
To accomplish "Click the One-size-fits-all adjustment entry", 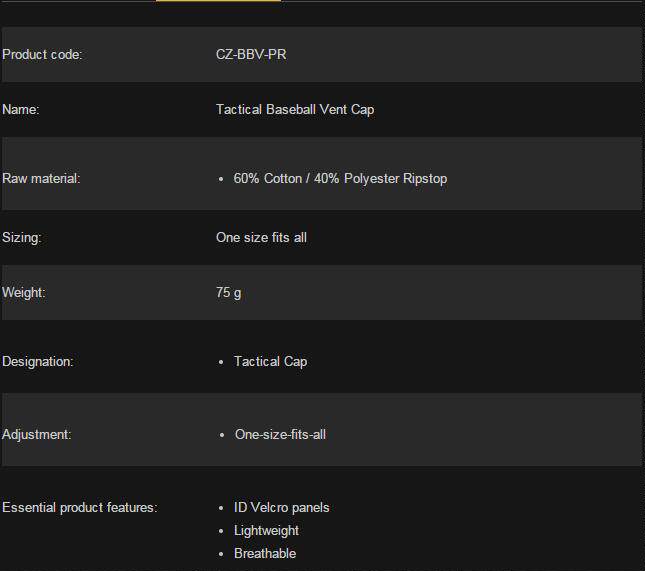I will pos(280,434).
